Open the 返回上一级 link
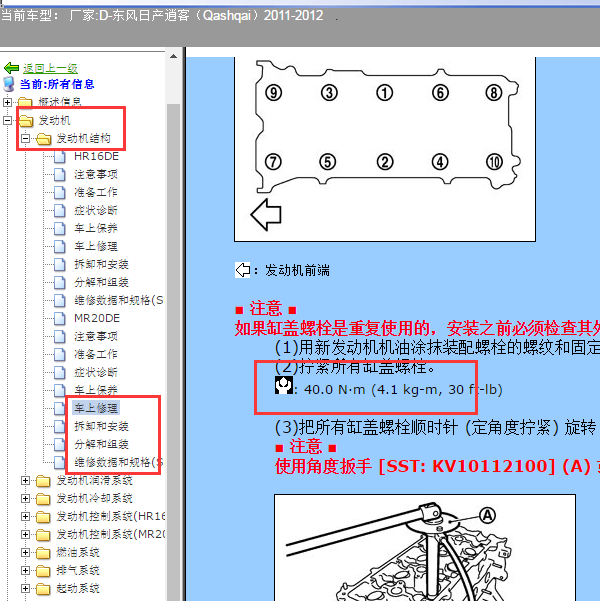600x601 pixels. [x=50, y=69]
